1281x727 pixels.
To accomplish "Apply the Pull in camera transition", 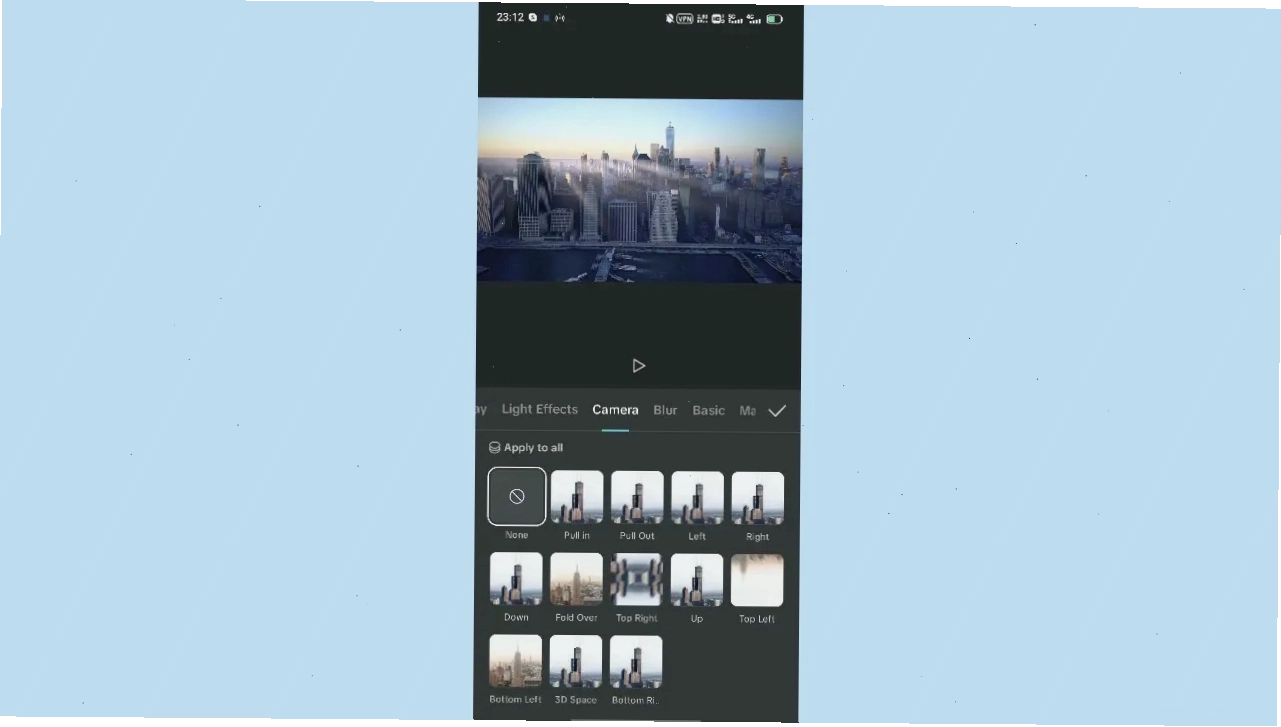I will (x=577, y=497).
